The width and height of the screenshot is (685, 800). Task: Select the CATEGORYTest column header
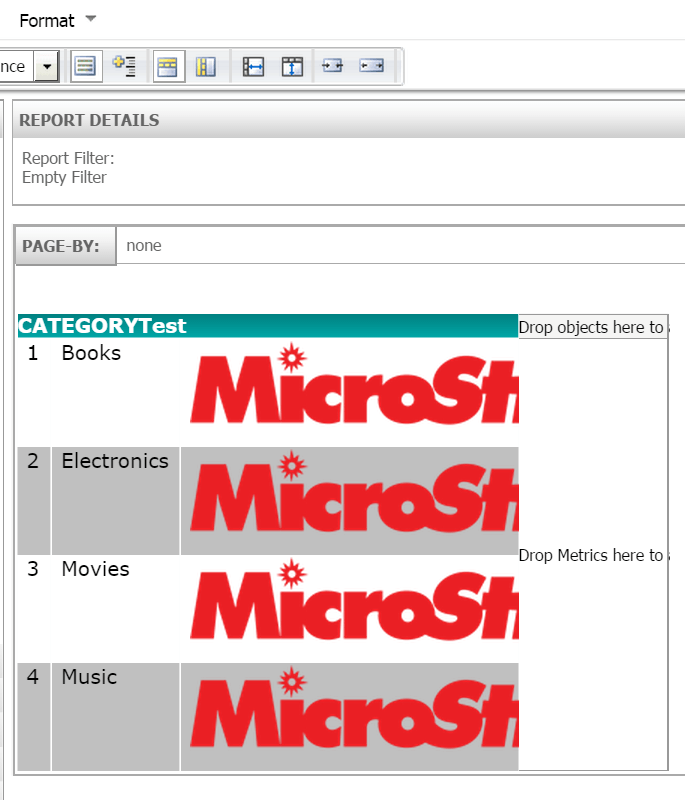(268, 326)
